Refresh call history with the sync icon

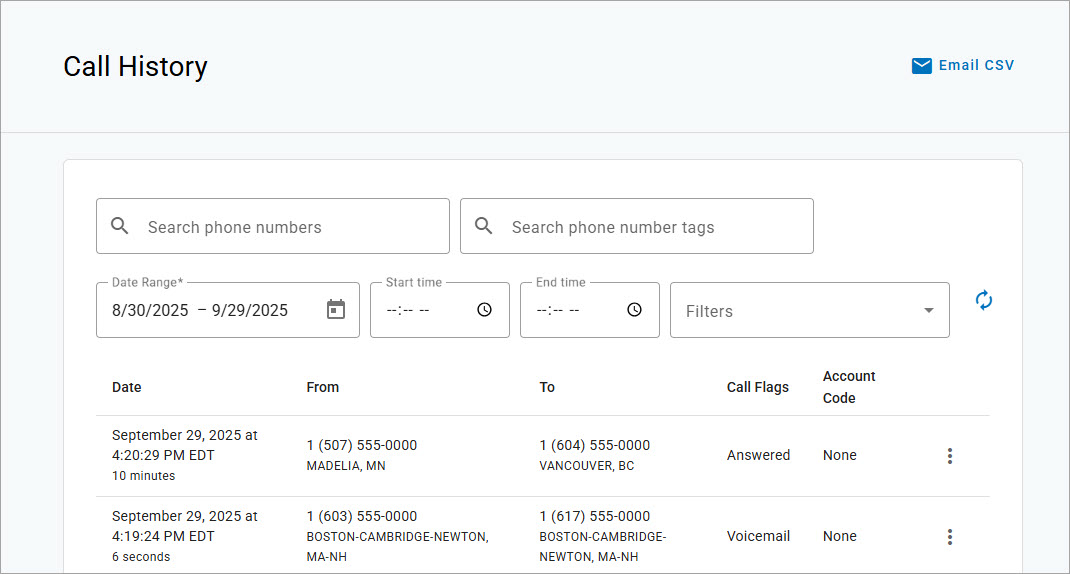(x=984, y=300)
